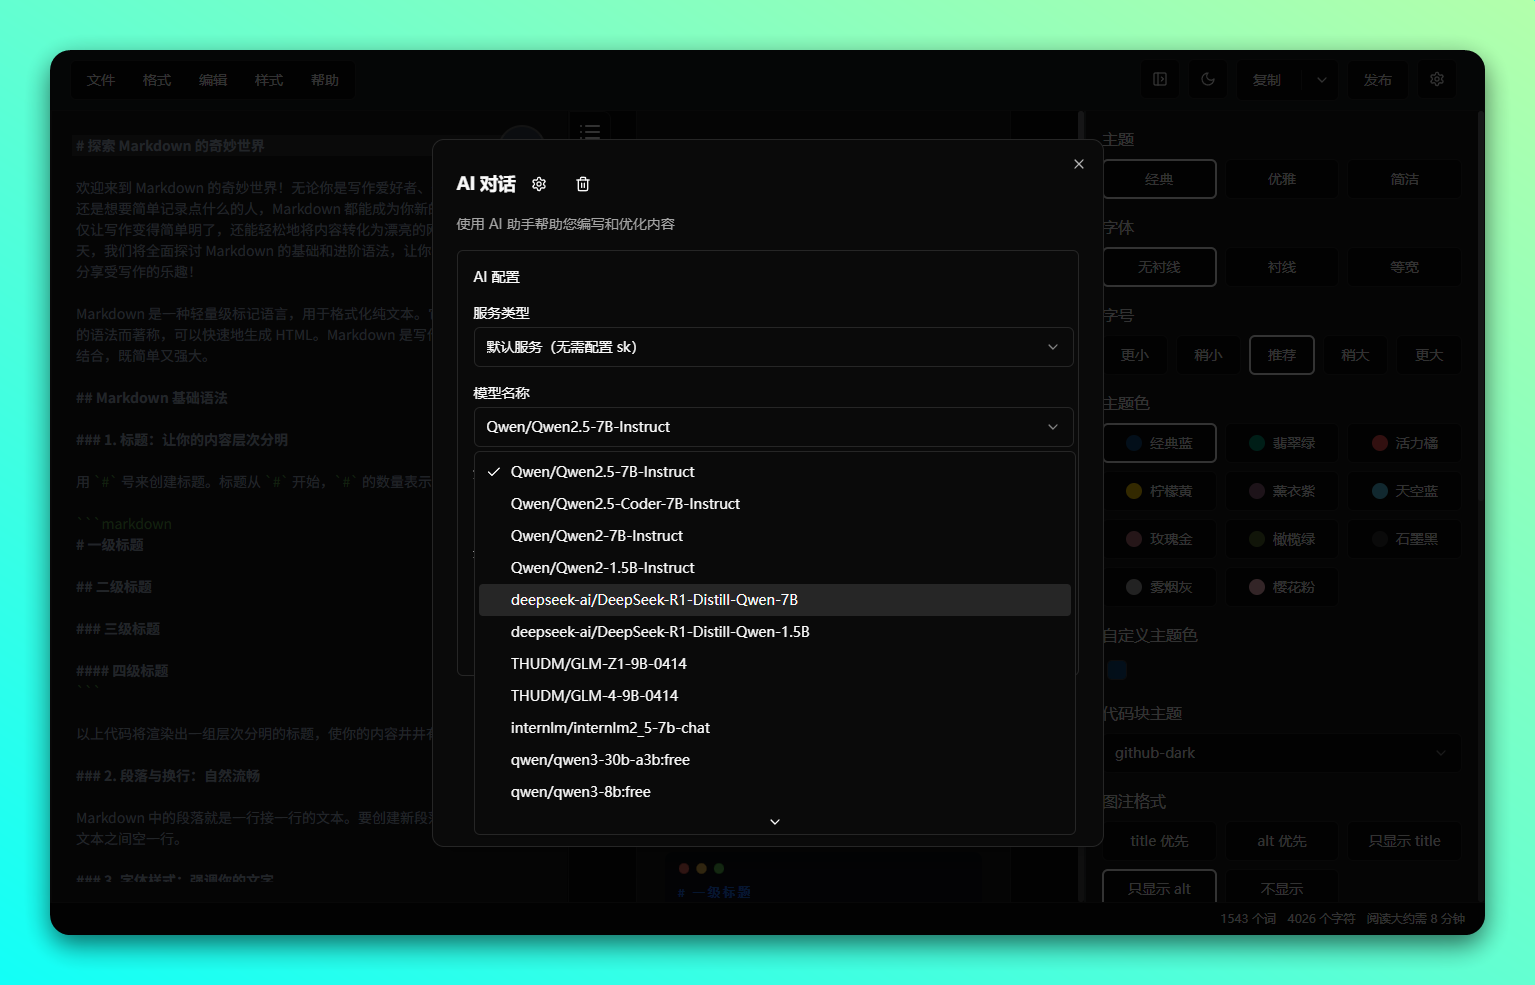The height and width of the screenshot is (985, 1535).
Task: Open the 自定义主题色 color picker swatch
Action: (1117, 670)
